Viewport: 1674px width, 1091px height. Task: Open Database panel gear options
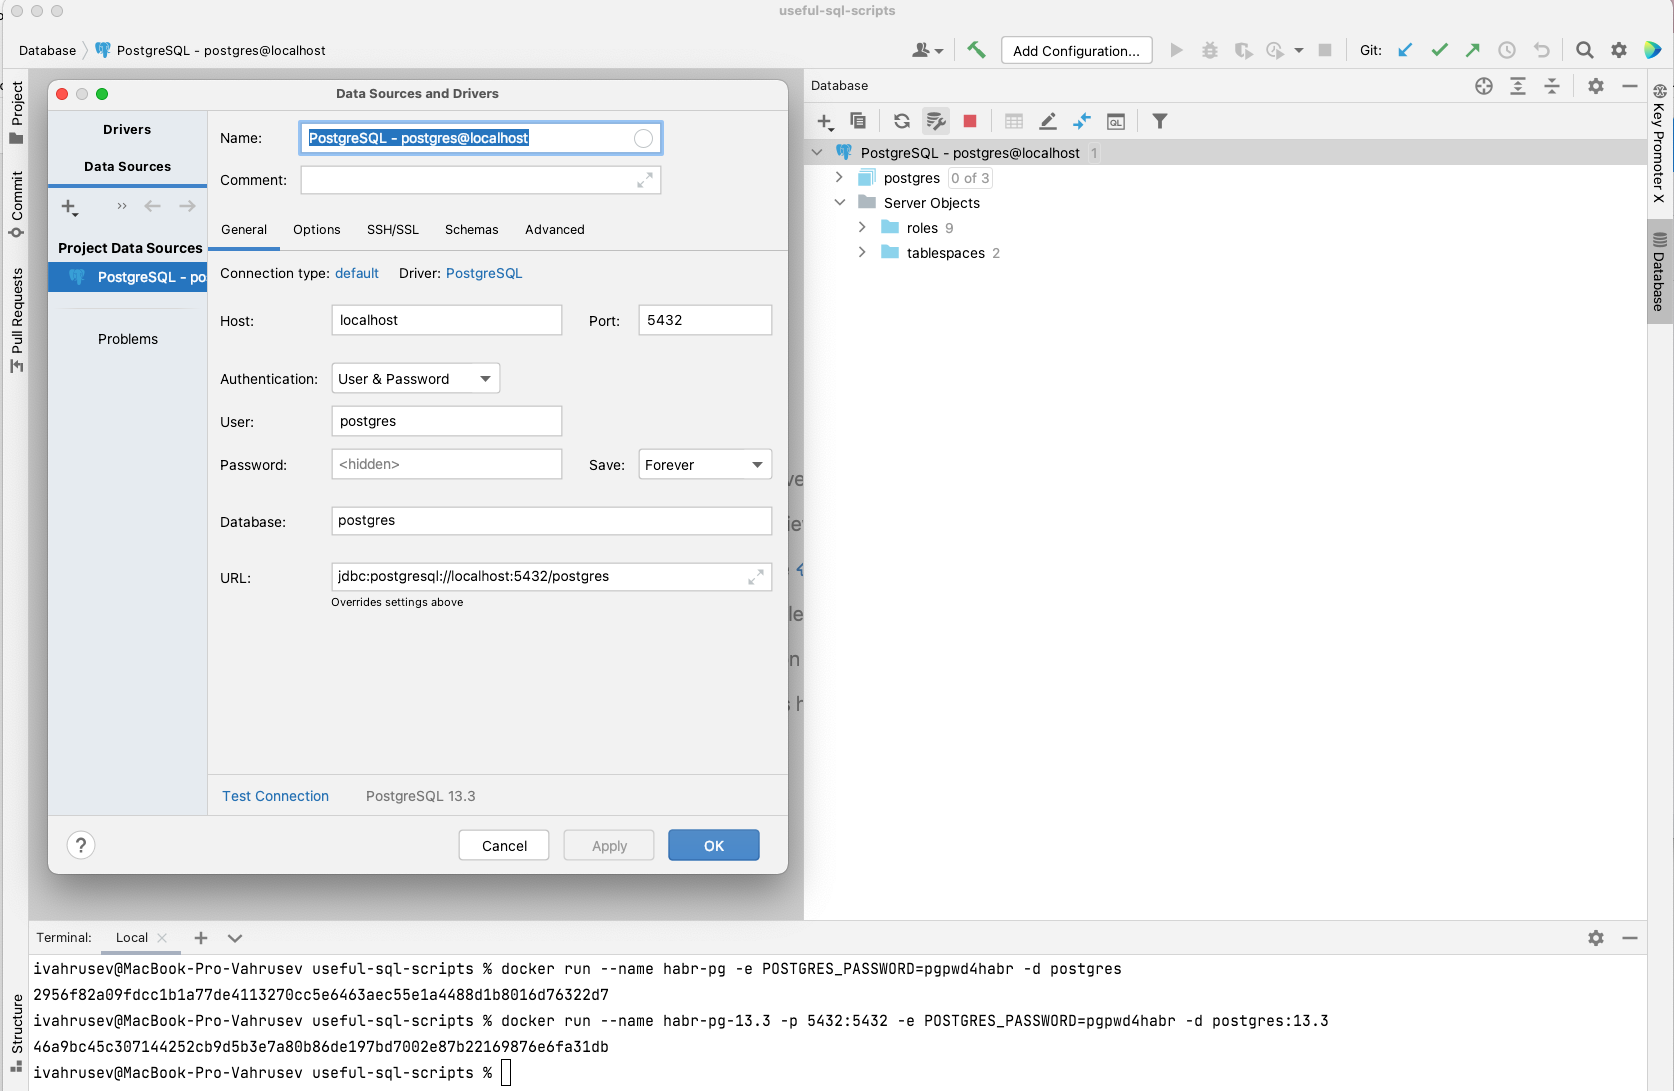coord(1596,86)
